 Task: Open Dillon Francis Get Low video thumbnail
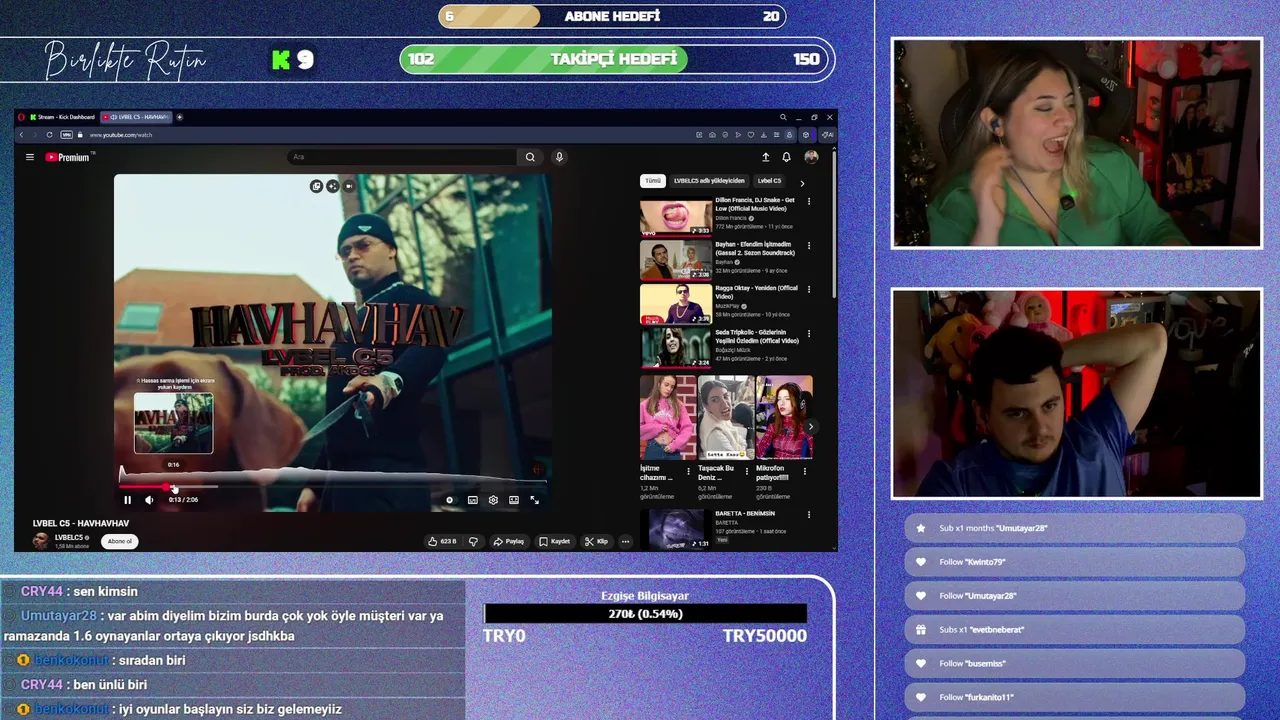pyautogui.click(x=676, y=217)
